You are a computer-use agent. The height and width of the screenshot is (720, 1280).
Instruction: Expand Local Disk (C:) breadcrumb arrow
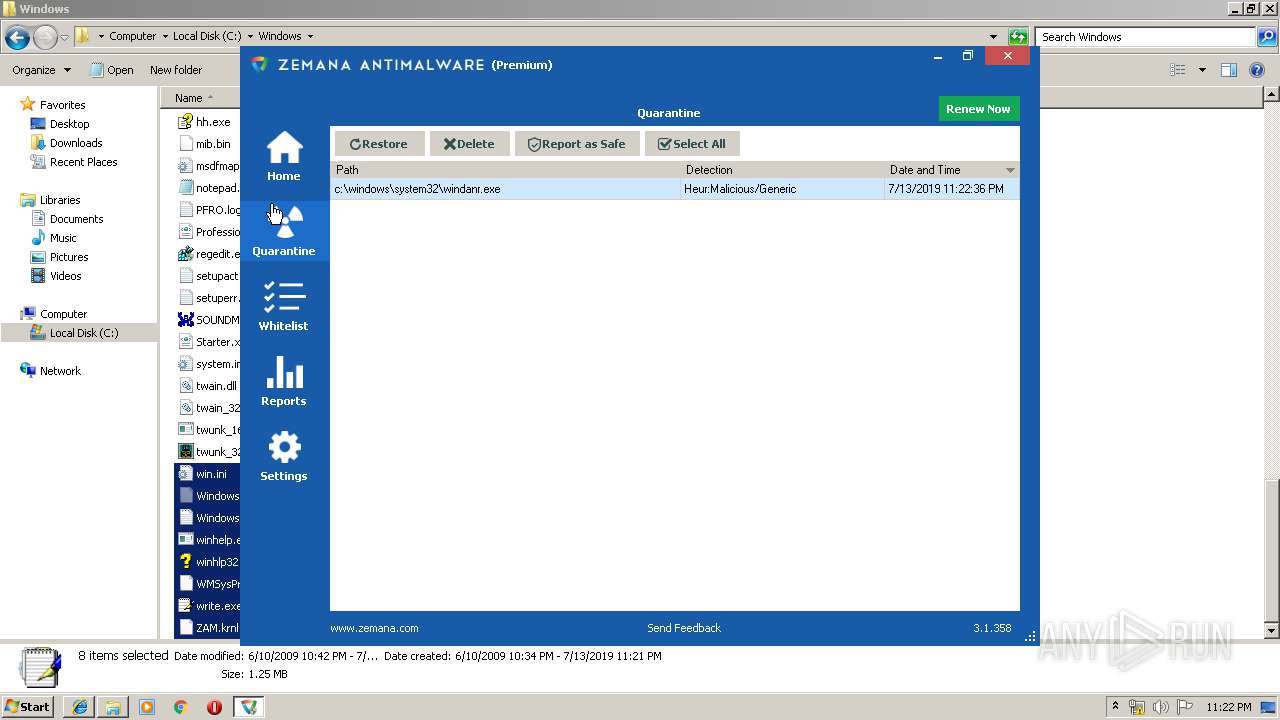(250, 36)
